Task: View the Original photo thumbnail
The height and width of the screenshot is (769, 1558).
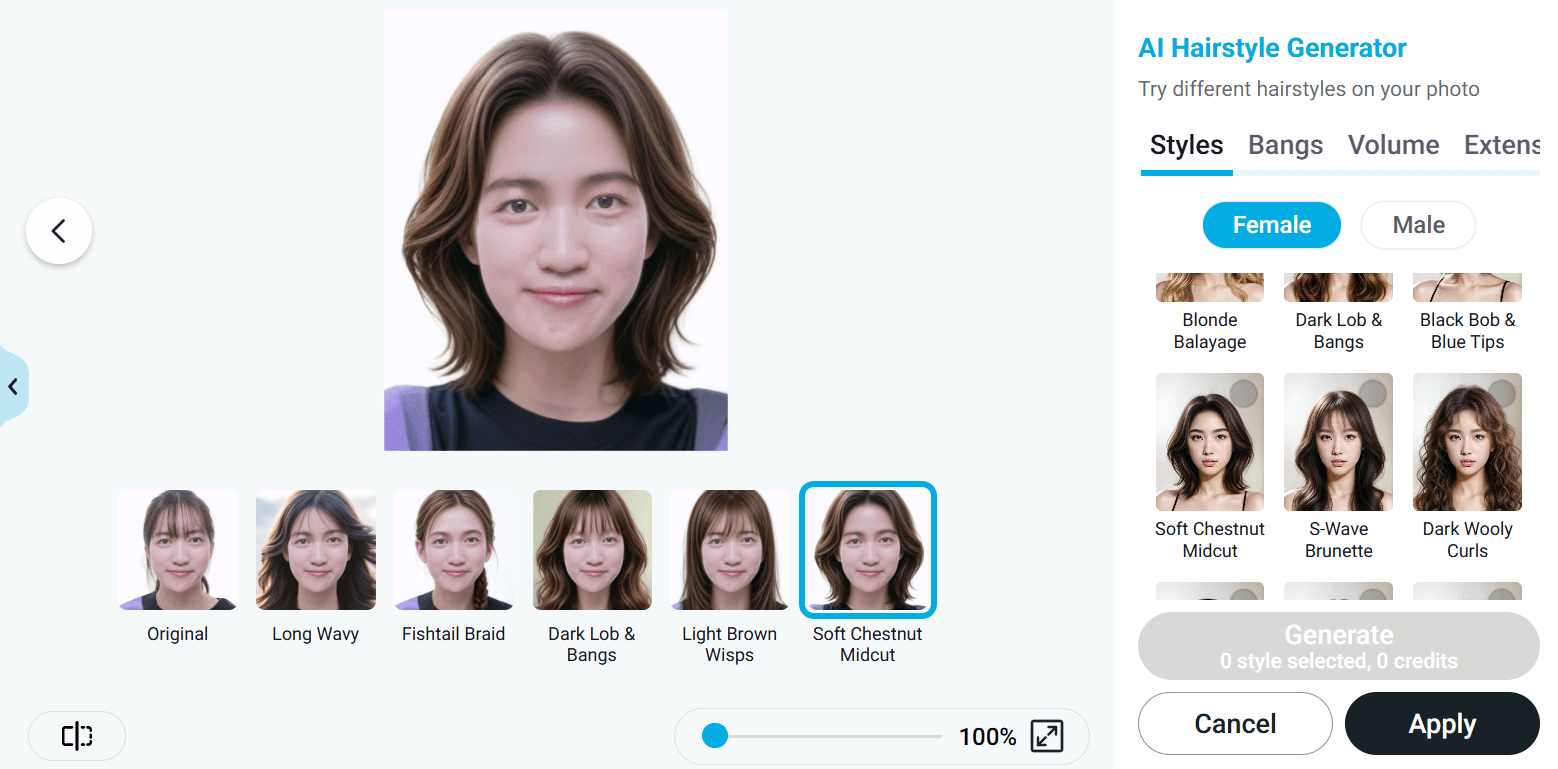Action: click(x=178, y=551)
